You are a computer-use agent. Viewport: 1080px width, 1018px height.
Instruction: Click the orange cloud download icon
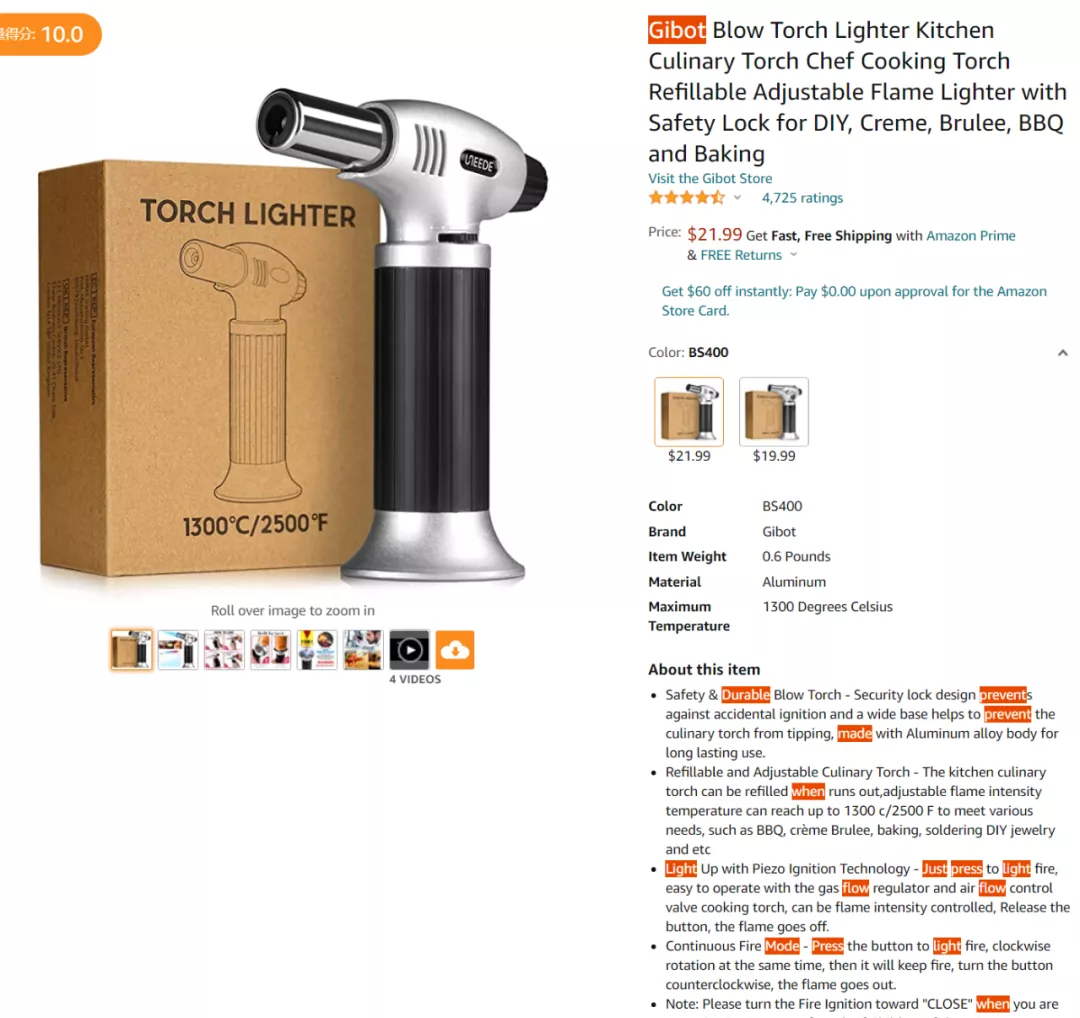click(455, 650)
